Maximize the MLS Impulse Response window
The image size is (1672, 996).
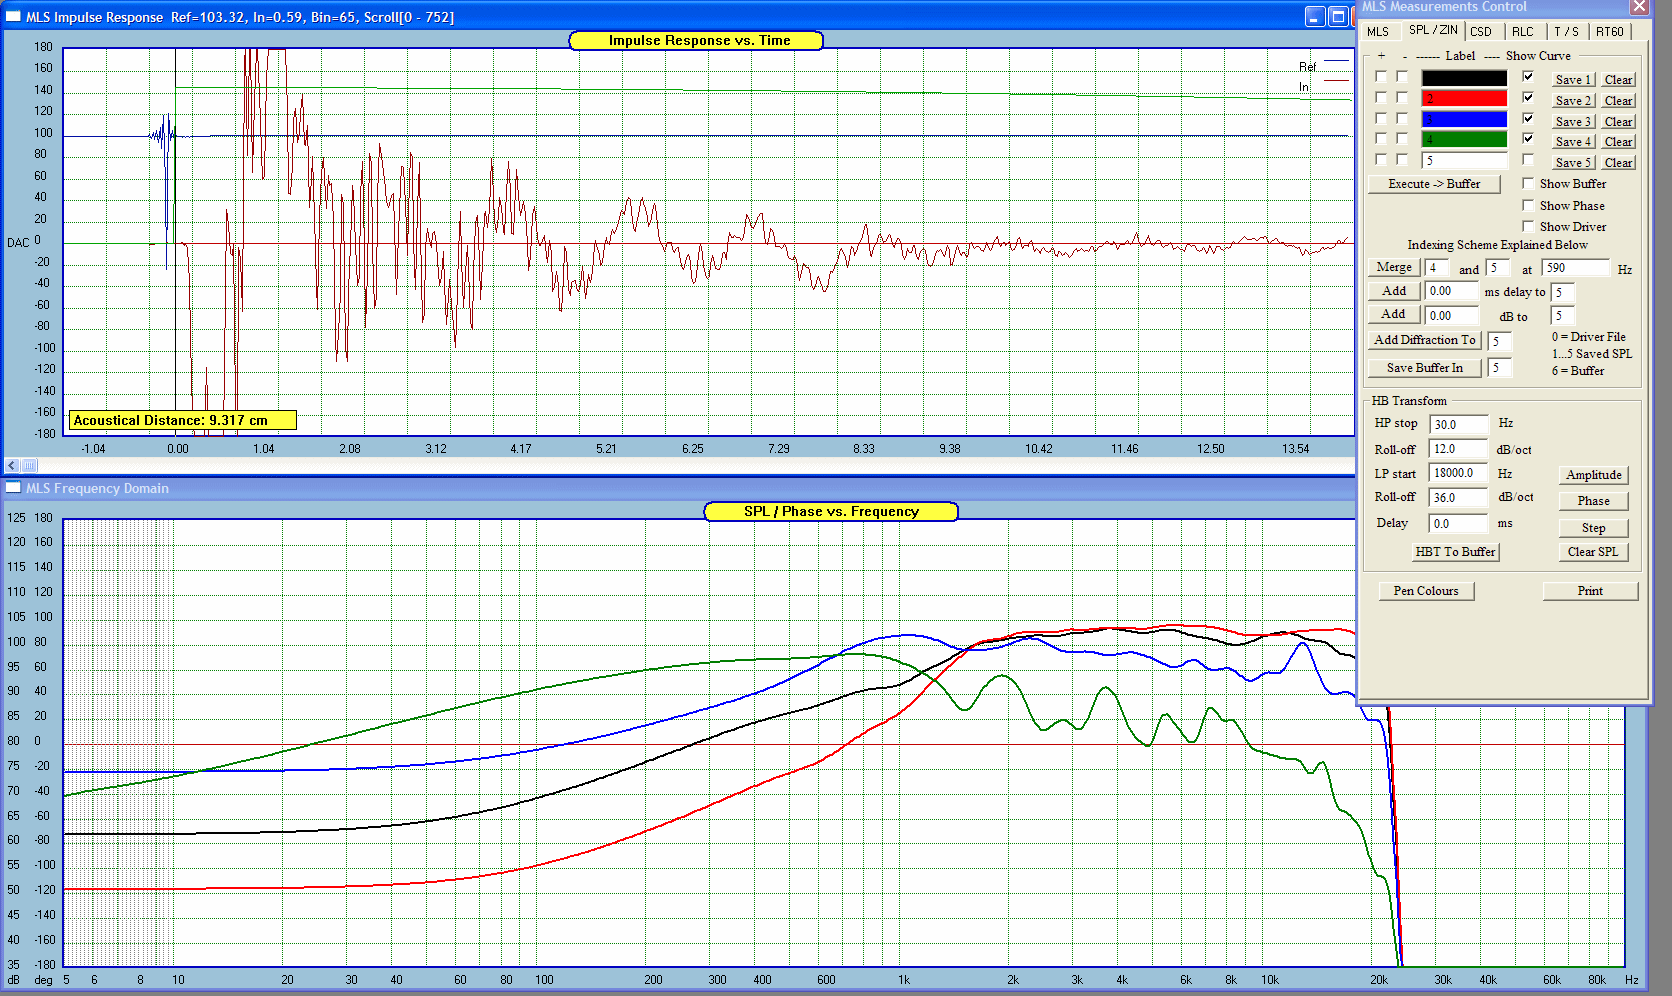[x=1338, y=16]
